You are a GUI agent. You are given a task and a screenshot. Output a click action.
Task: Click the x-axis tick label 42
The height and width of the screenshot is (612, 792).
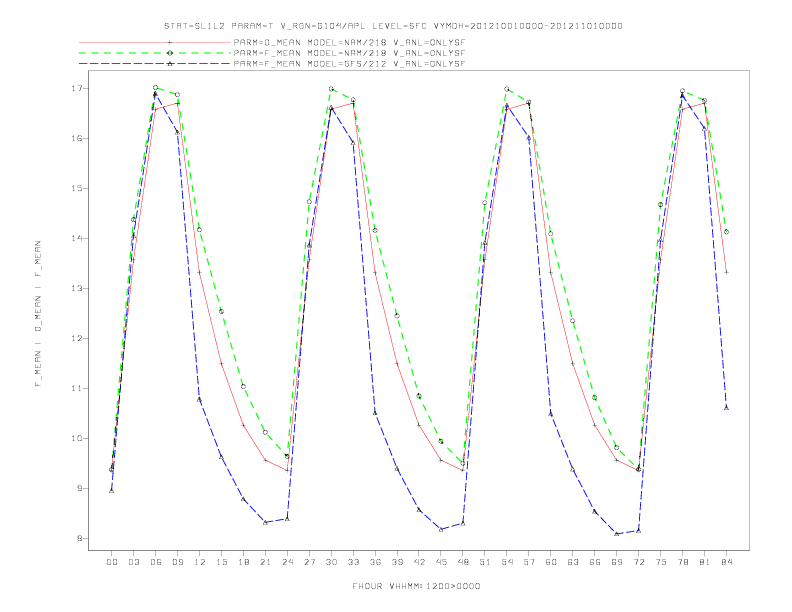tap(419, 562)
